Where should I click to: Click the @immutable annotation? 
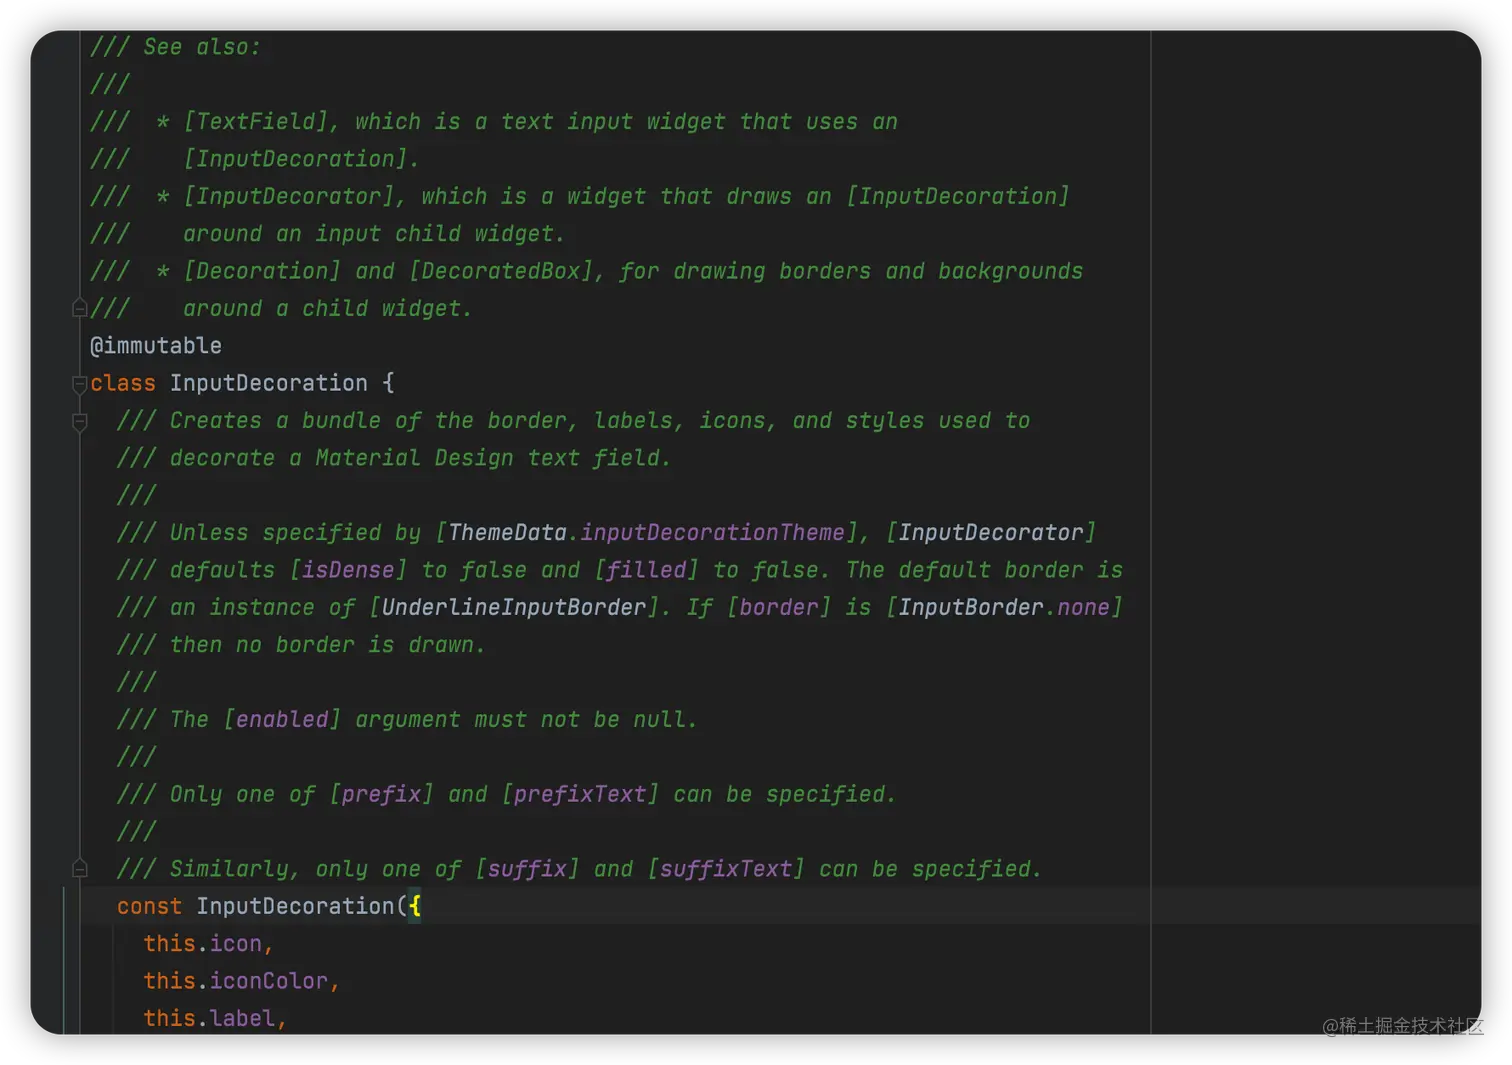[x=156, y=346]
